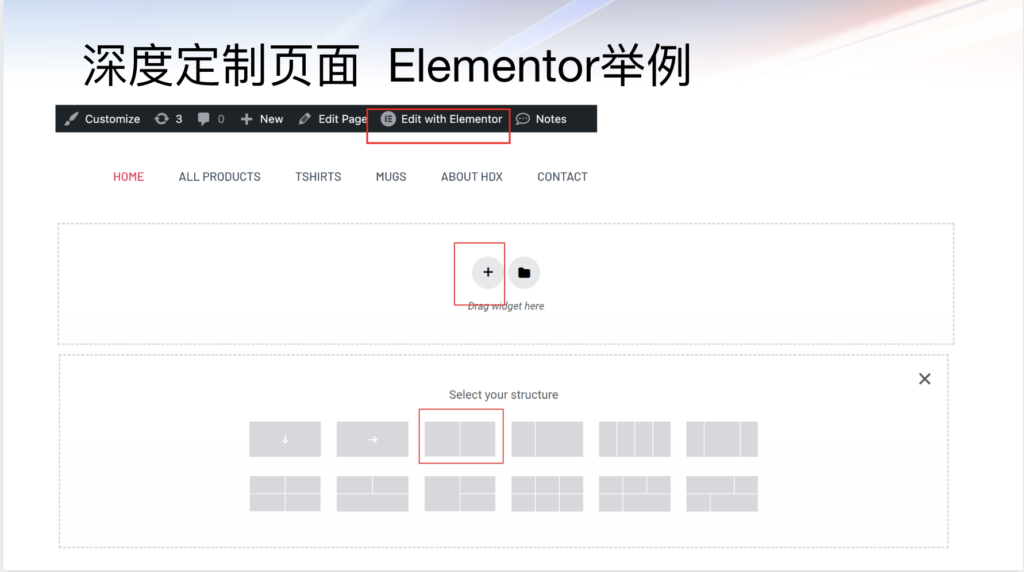The height and width of the screenshot is (572, 1024).
Task: Navigate to the TSHIRTS page
Action: 318,177
